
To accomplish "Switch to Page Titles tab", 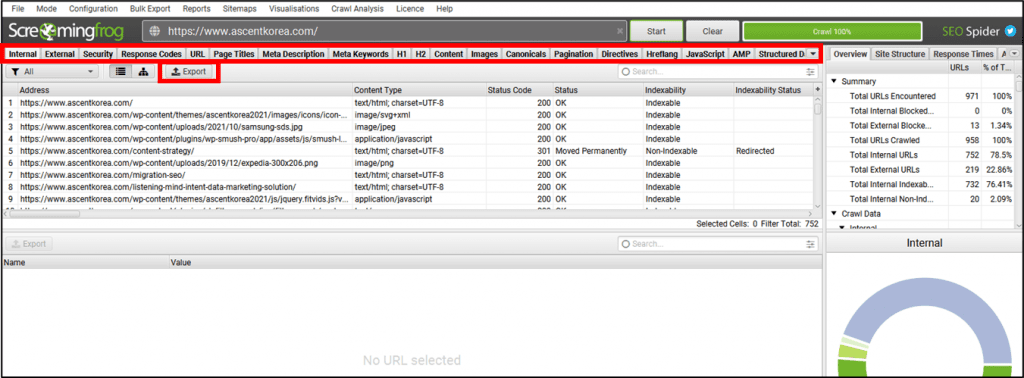I will [x=233, y=54].
